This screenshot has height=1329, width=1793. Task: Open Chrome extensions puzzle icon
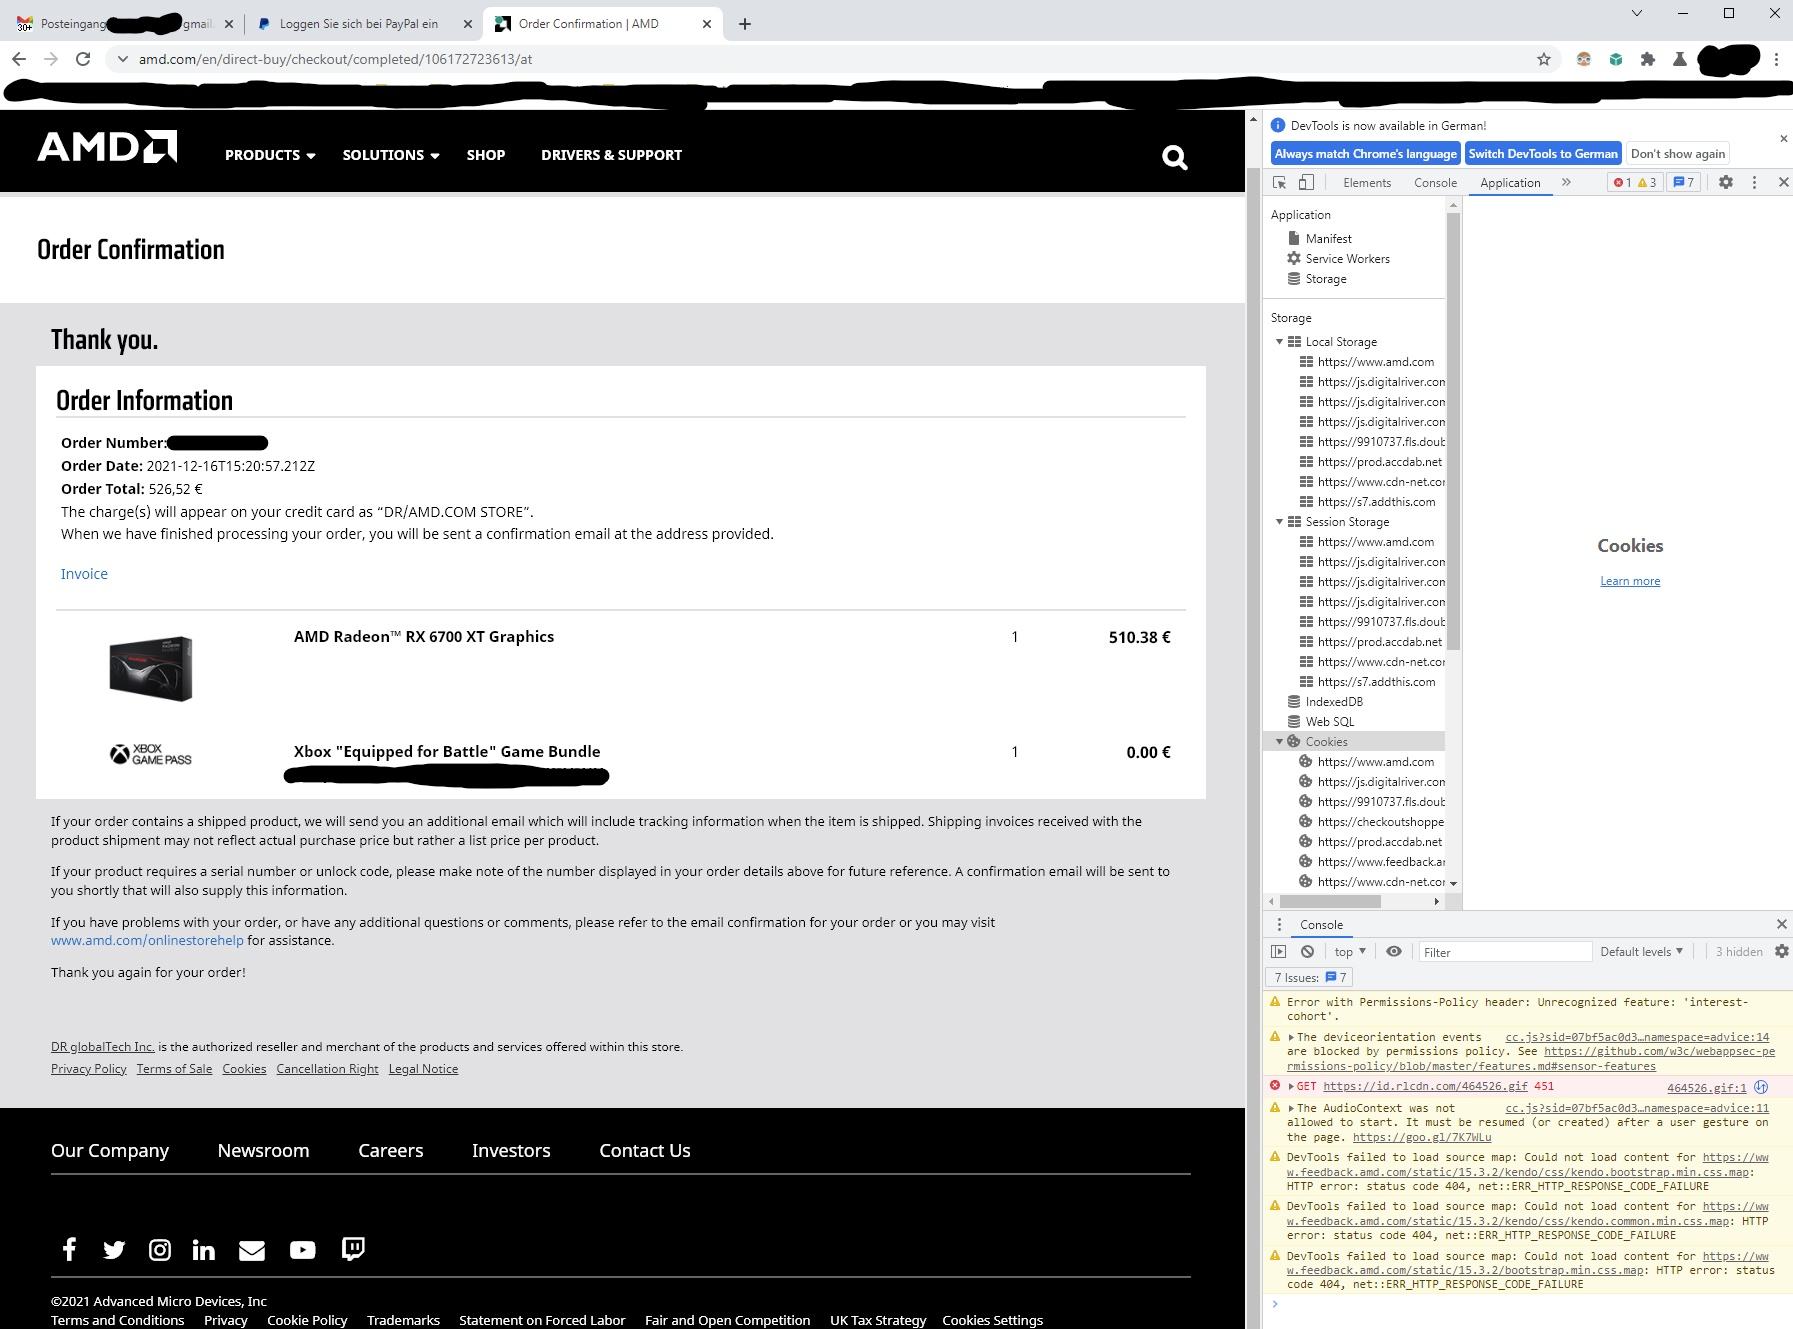pos(1648,59)
